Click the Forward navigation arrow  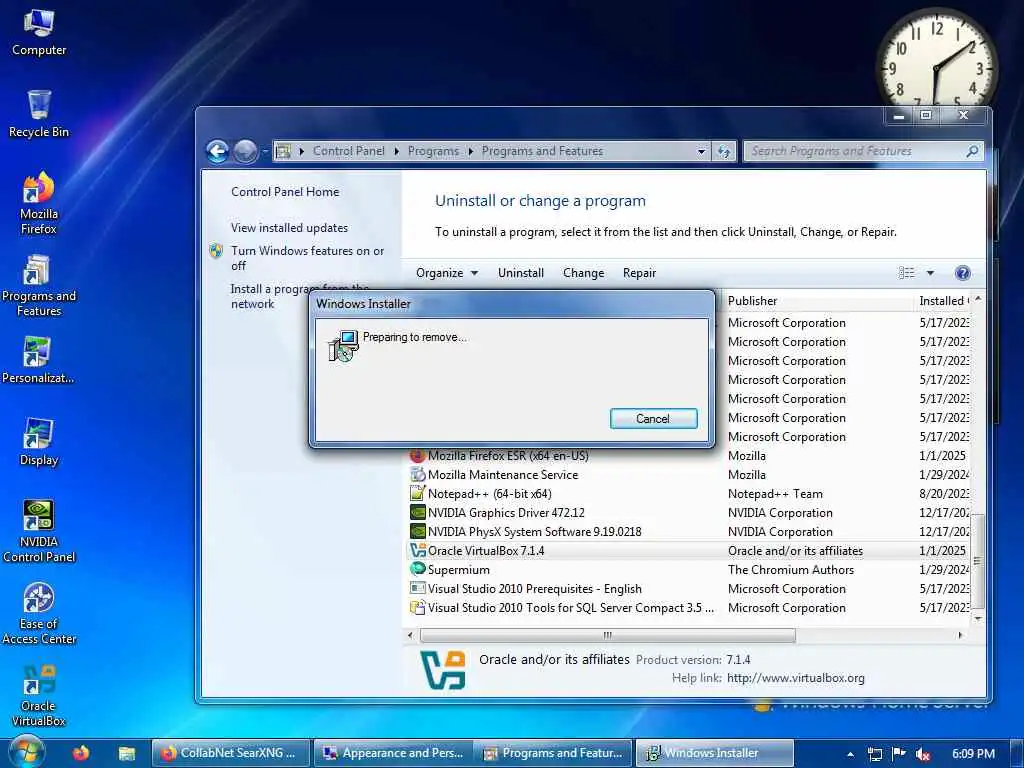pos(245,151)
